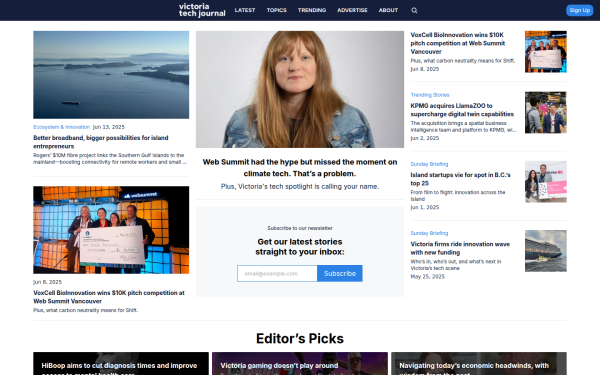Viewport: 600px width, 375px height.
Task: Click the Subscribe newsletter button
Action: (x=340, y=274)
